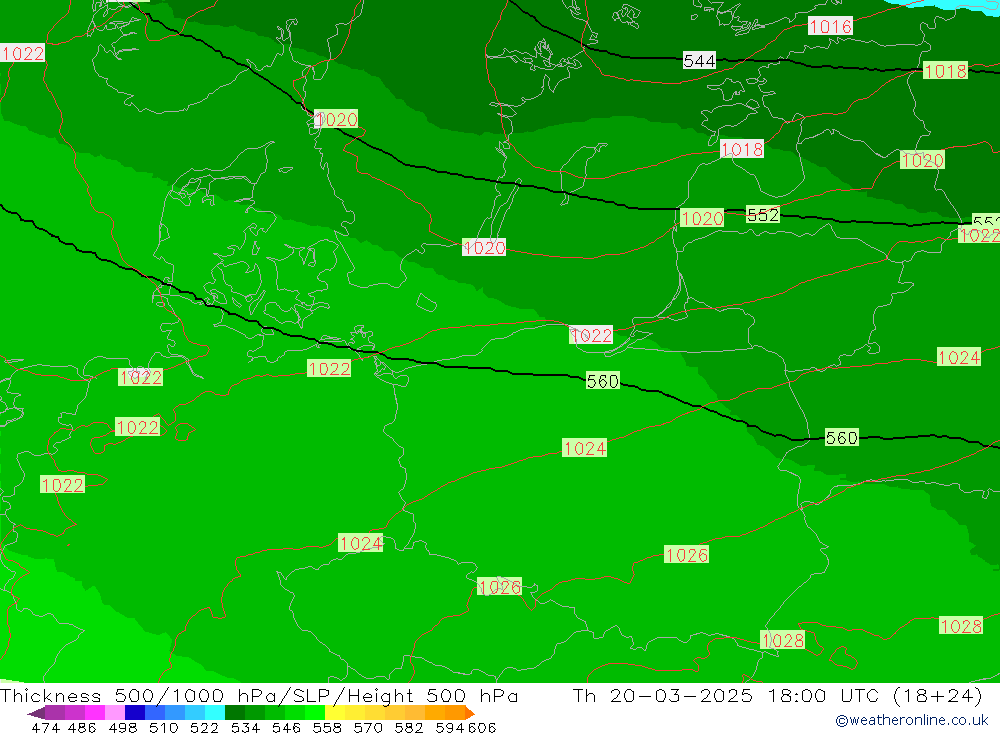The width and height of the screenshot is (1000, 733).
Task: Click the 1016 pressure label
Action: click(830, 26)
